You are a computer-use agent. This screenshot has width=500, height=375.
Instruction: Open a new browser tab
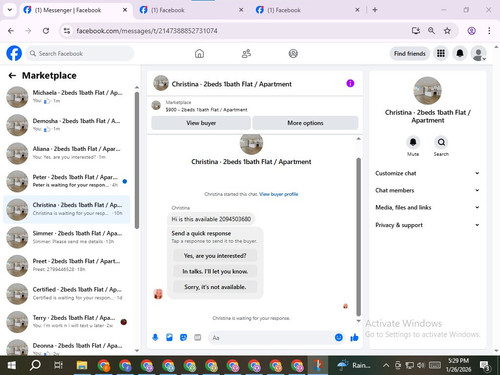(375, 10)
